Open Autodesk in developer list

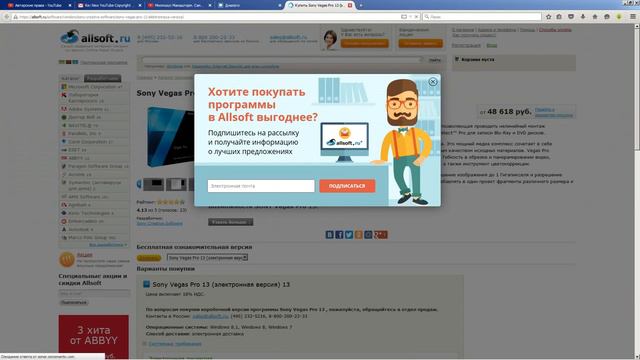point(78,229)
